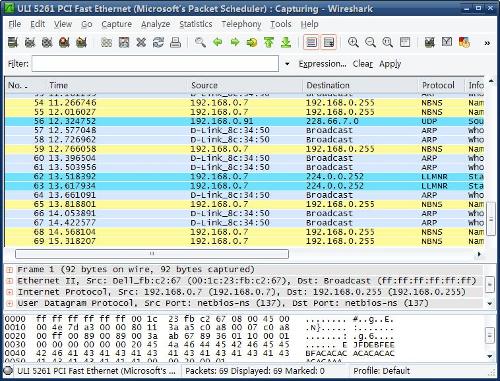This screenshot has height=381, width=500.
Task: Click the Apply filter button
Action: [390, 64]
